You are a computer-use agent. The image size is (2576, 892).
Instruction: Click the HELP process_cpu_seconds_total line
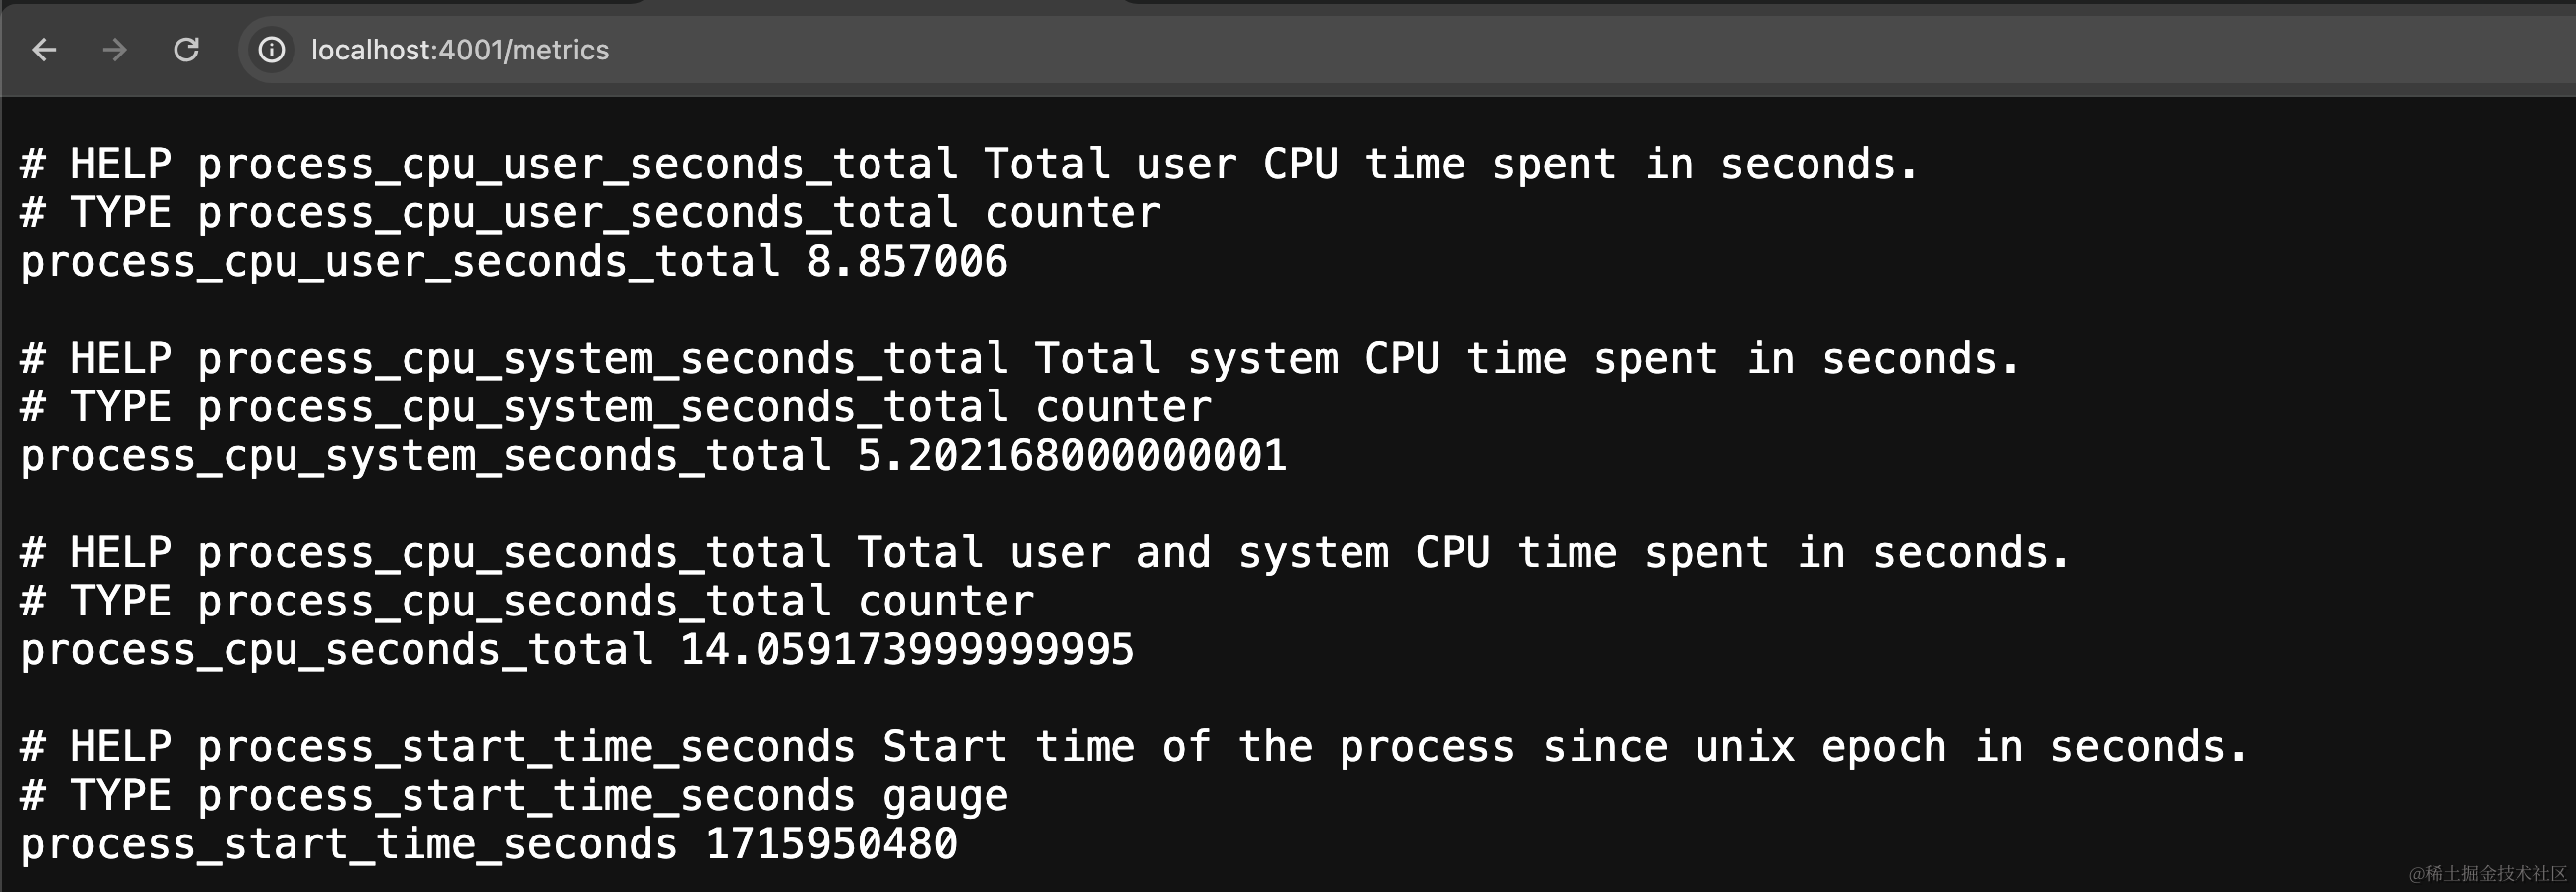tap(1044, 553)
